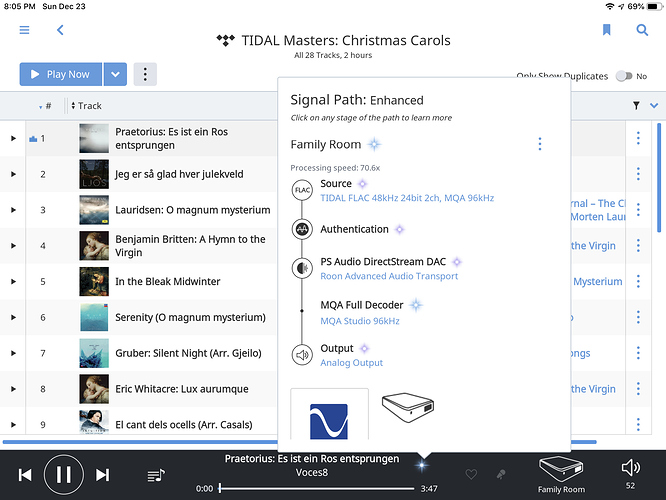Click PS Audio logo thumbnail
The image size is (666, 500).
pyautogui.click(x=330, y=414)
